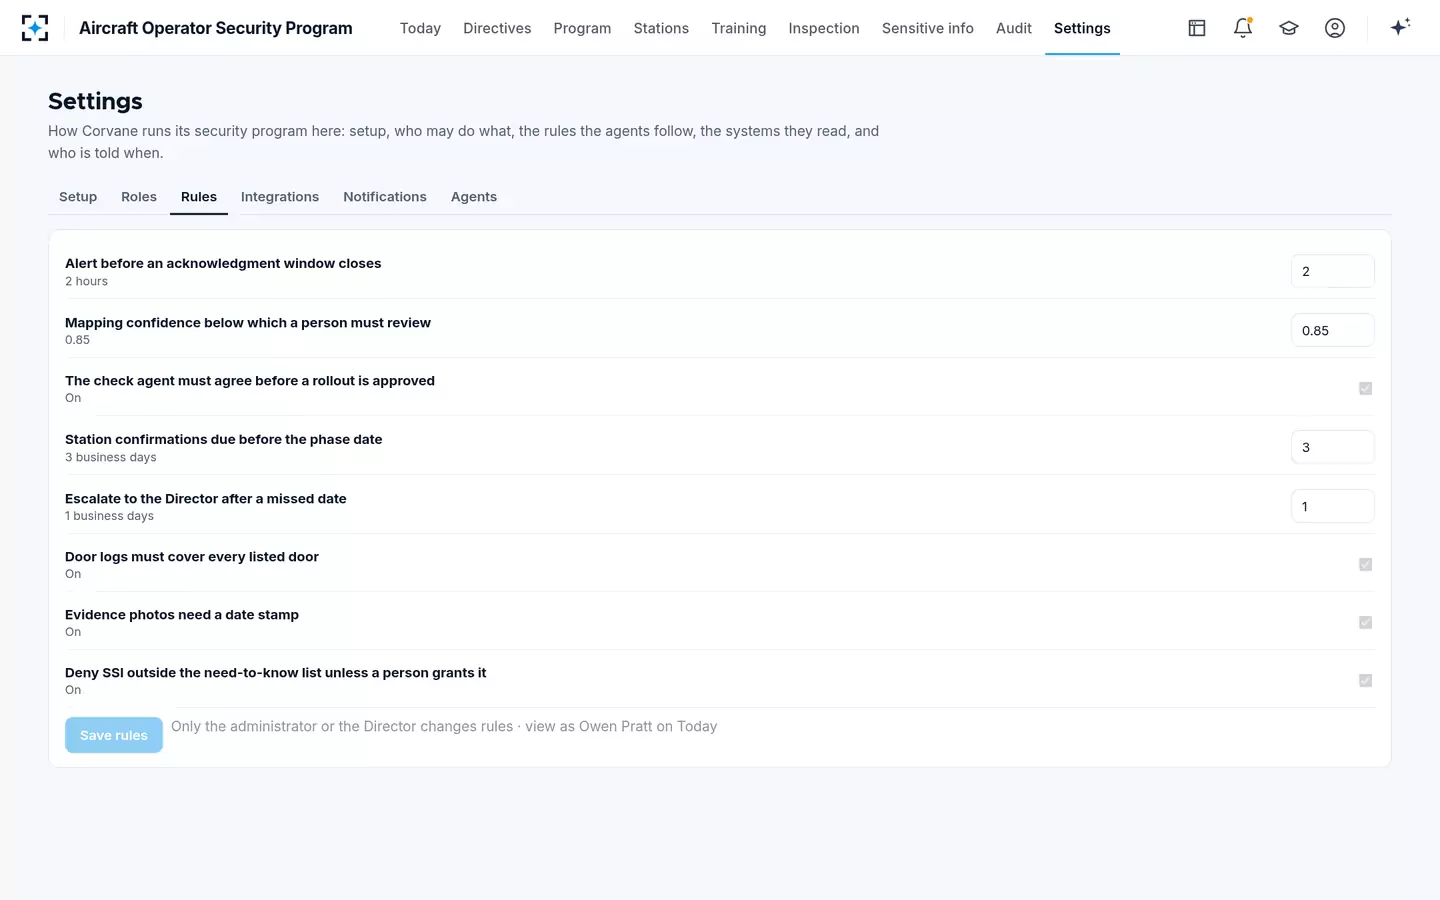Open the Program nav item
The width and height of the screenshot is (1440, 900).
[x=582, y=28]
